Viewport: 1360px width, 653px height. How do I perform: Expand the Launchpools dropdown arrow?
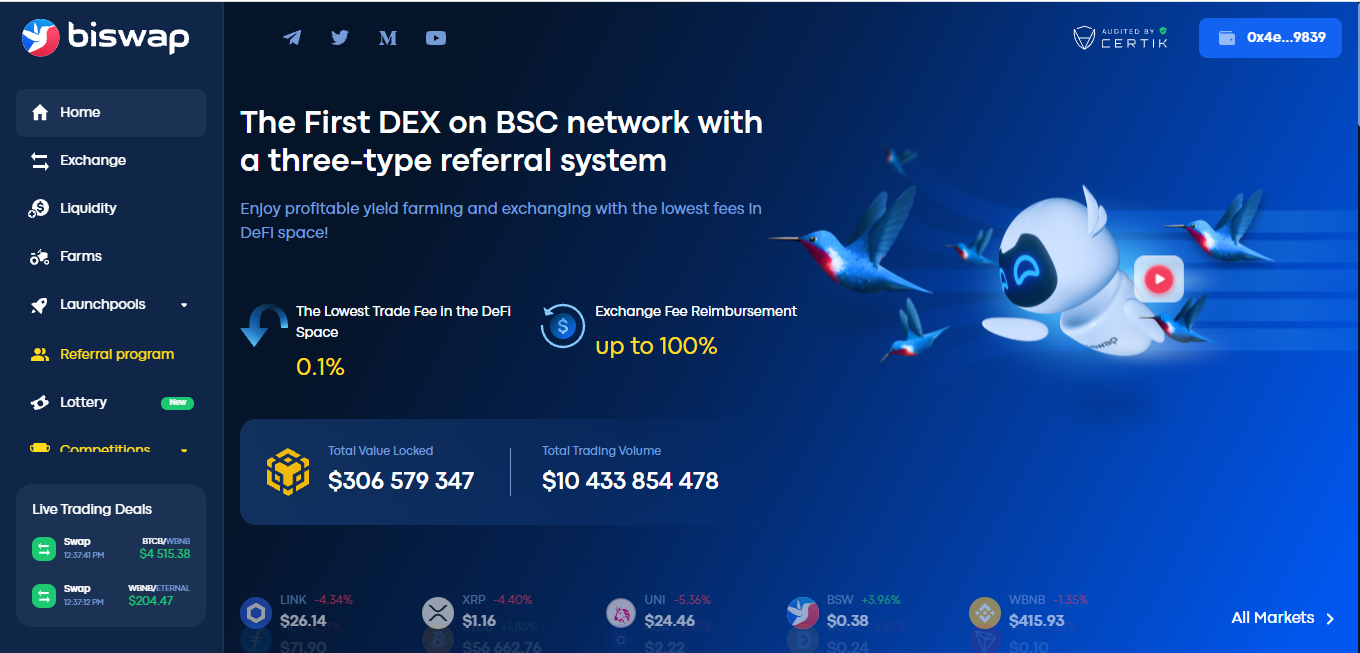pos(184,305)
